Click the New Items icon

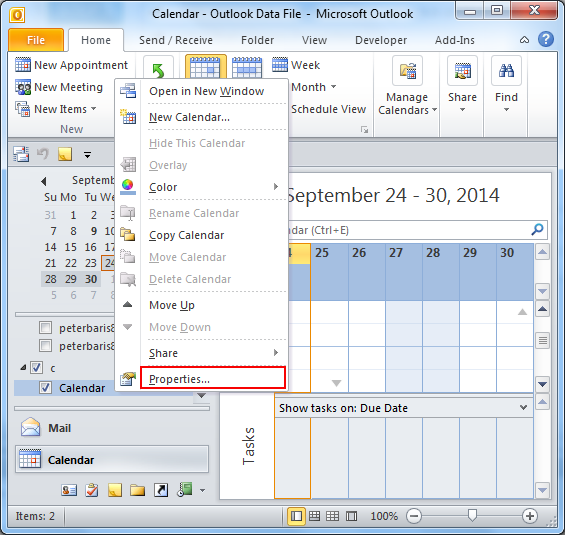[x=23, y=109]
